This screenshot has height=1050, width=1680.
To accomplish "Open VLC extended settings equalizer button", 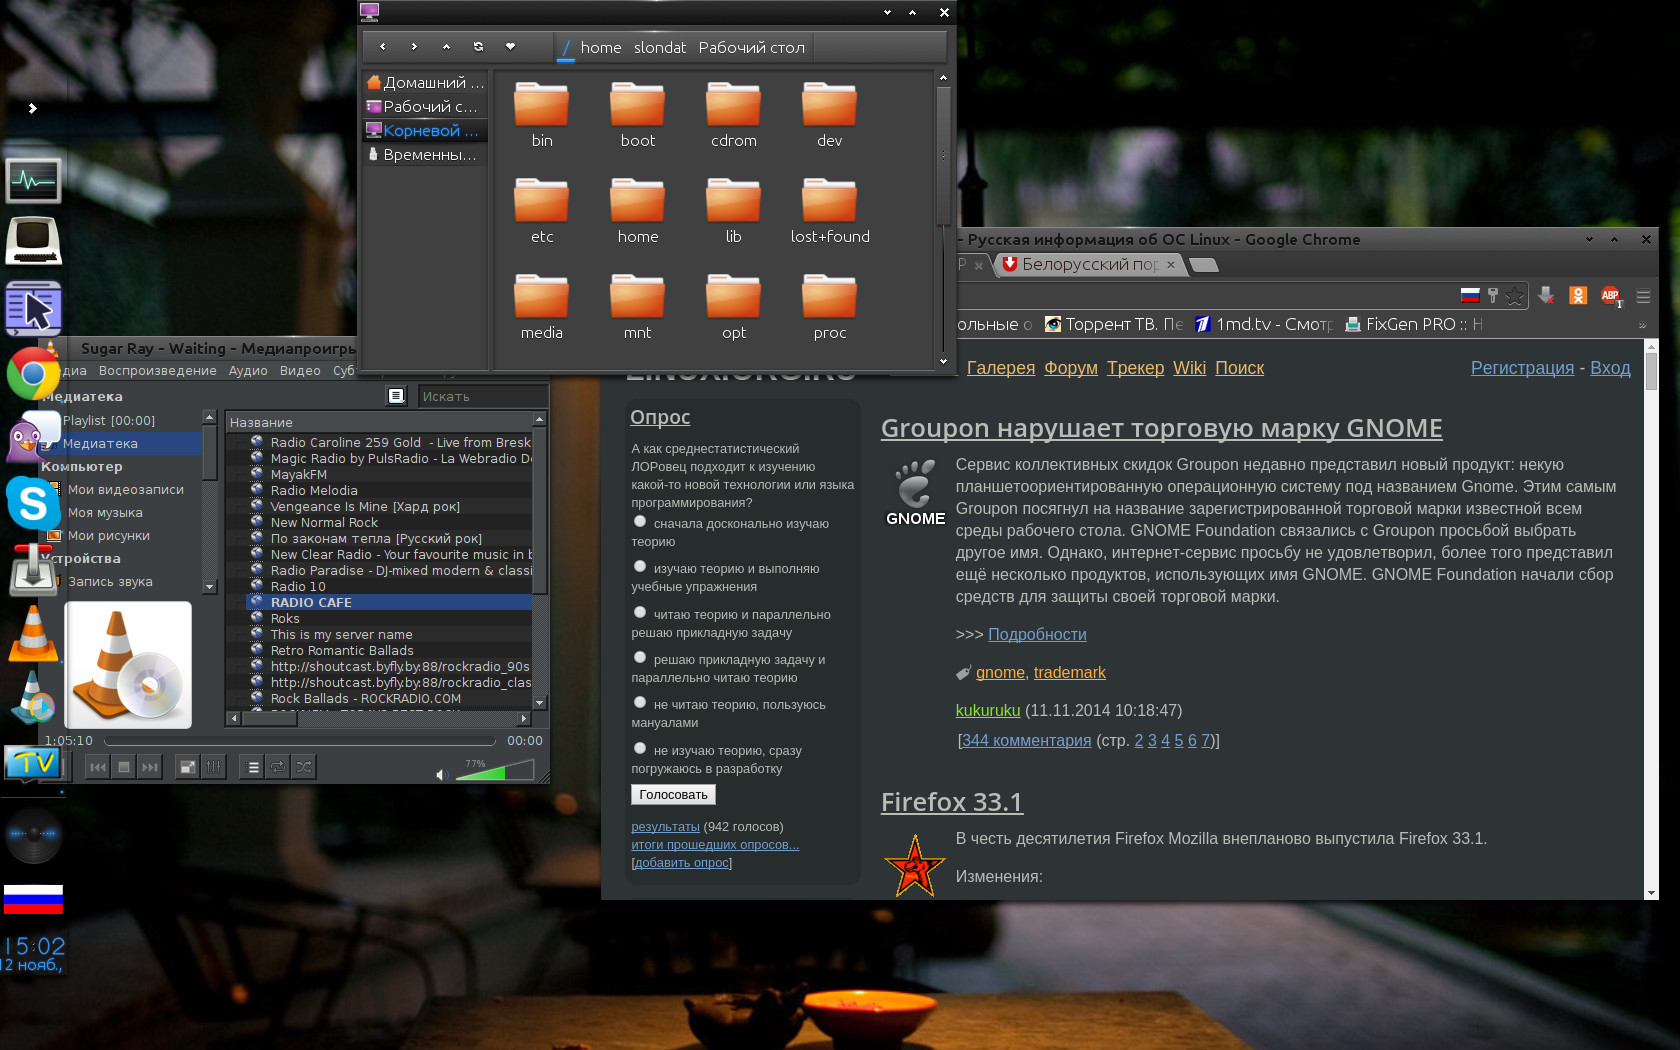I will coord(213,767).
